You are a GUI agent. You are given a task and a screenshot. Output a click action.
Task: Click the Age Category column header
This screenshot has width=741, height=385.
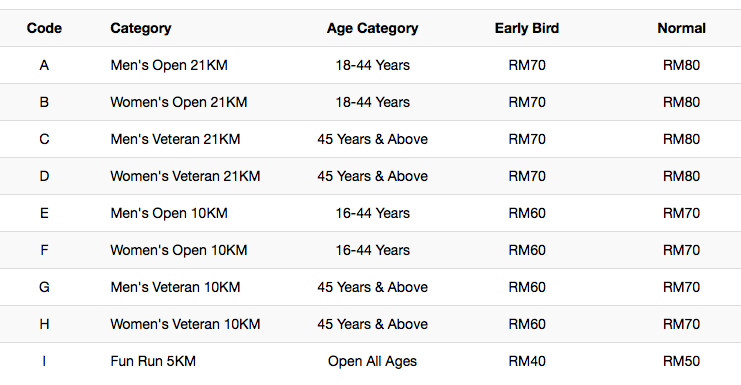click(x=372, y=28)
